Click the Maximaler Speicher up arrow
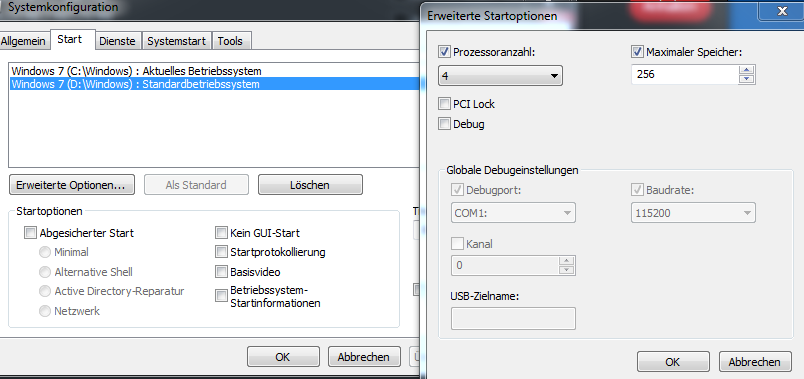The image size is (804, 379). [x=747, y=70]
